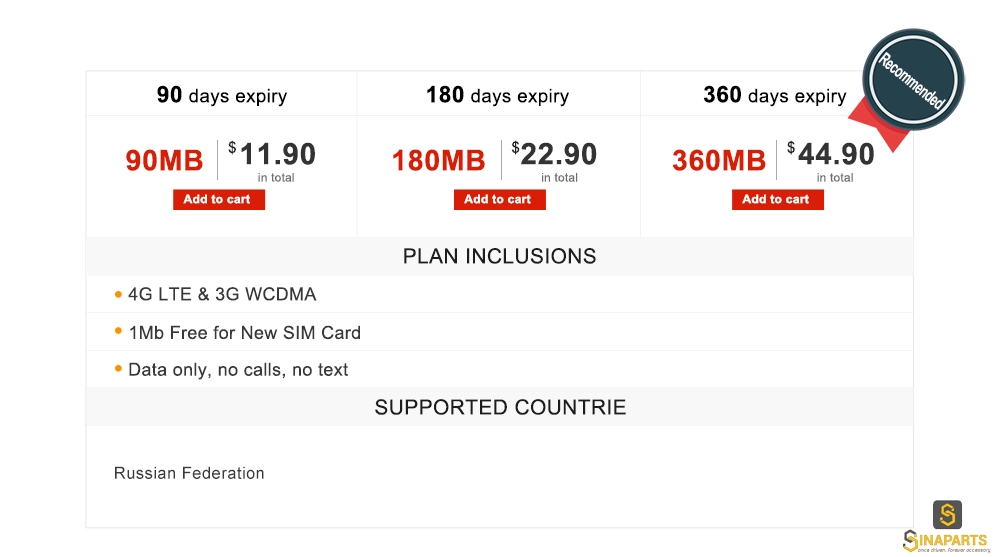Click the red 180MB data label
The width and height of the screenshot is (1000, 557).
tap(439, 160)
